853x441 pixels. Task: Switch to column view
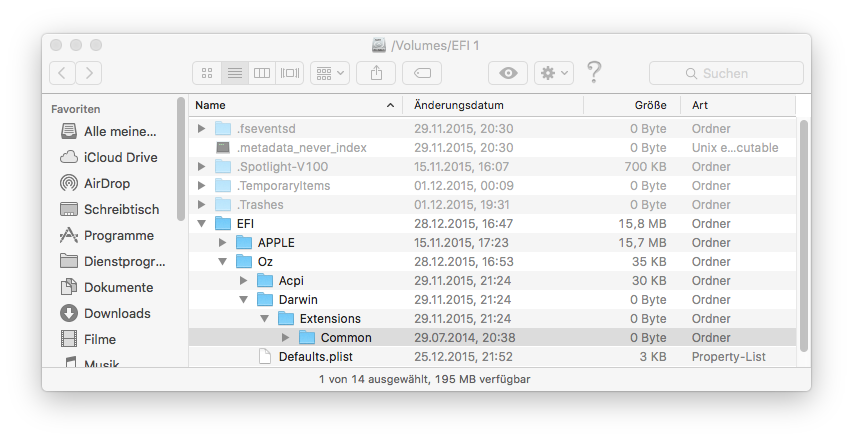pyautogui.click(x=262, y=73)
